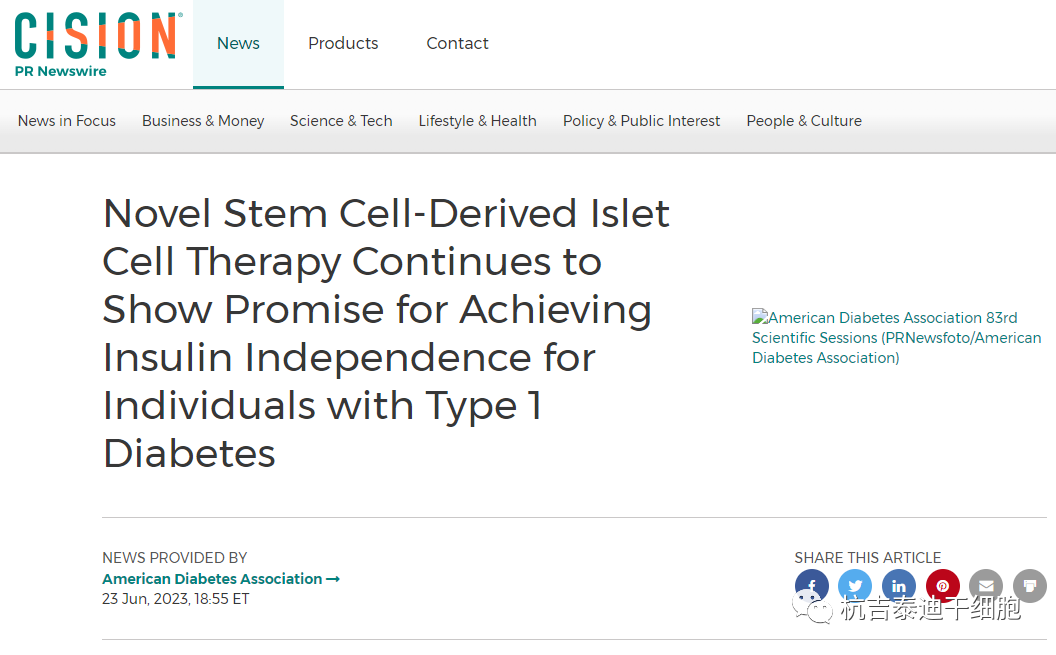Share the article on Twitter
This screenshot has width=1056, height=655.
(855, 586)
